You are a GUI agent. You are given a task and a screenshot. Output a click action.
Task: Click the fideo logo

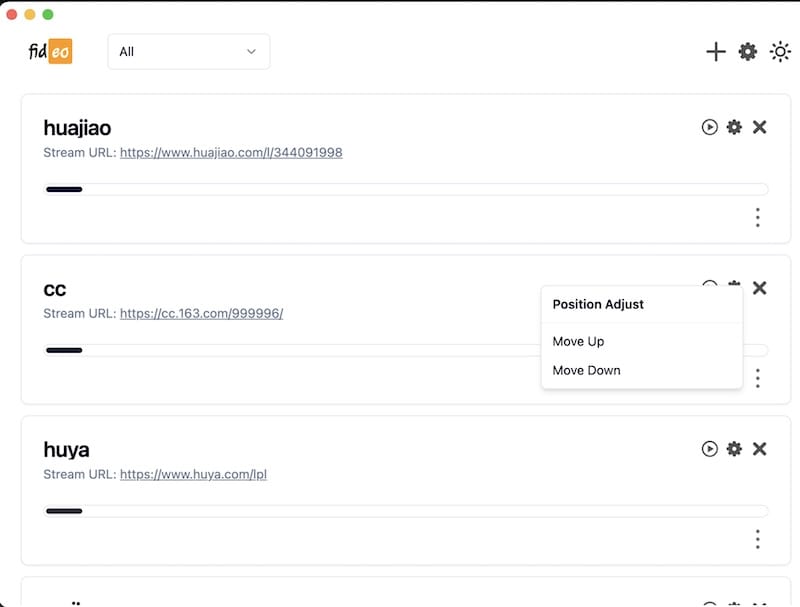pyautogui.click(x=50, y=52)
